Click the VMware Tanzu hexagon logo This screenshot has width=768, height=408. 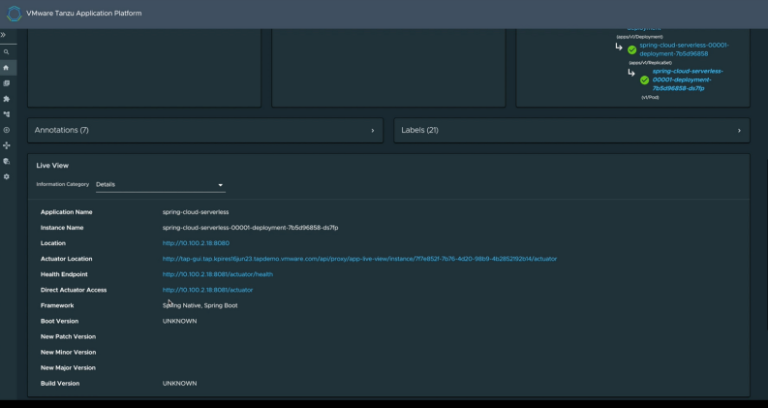pos(14,14)
